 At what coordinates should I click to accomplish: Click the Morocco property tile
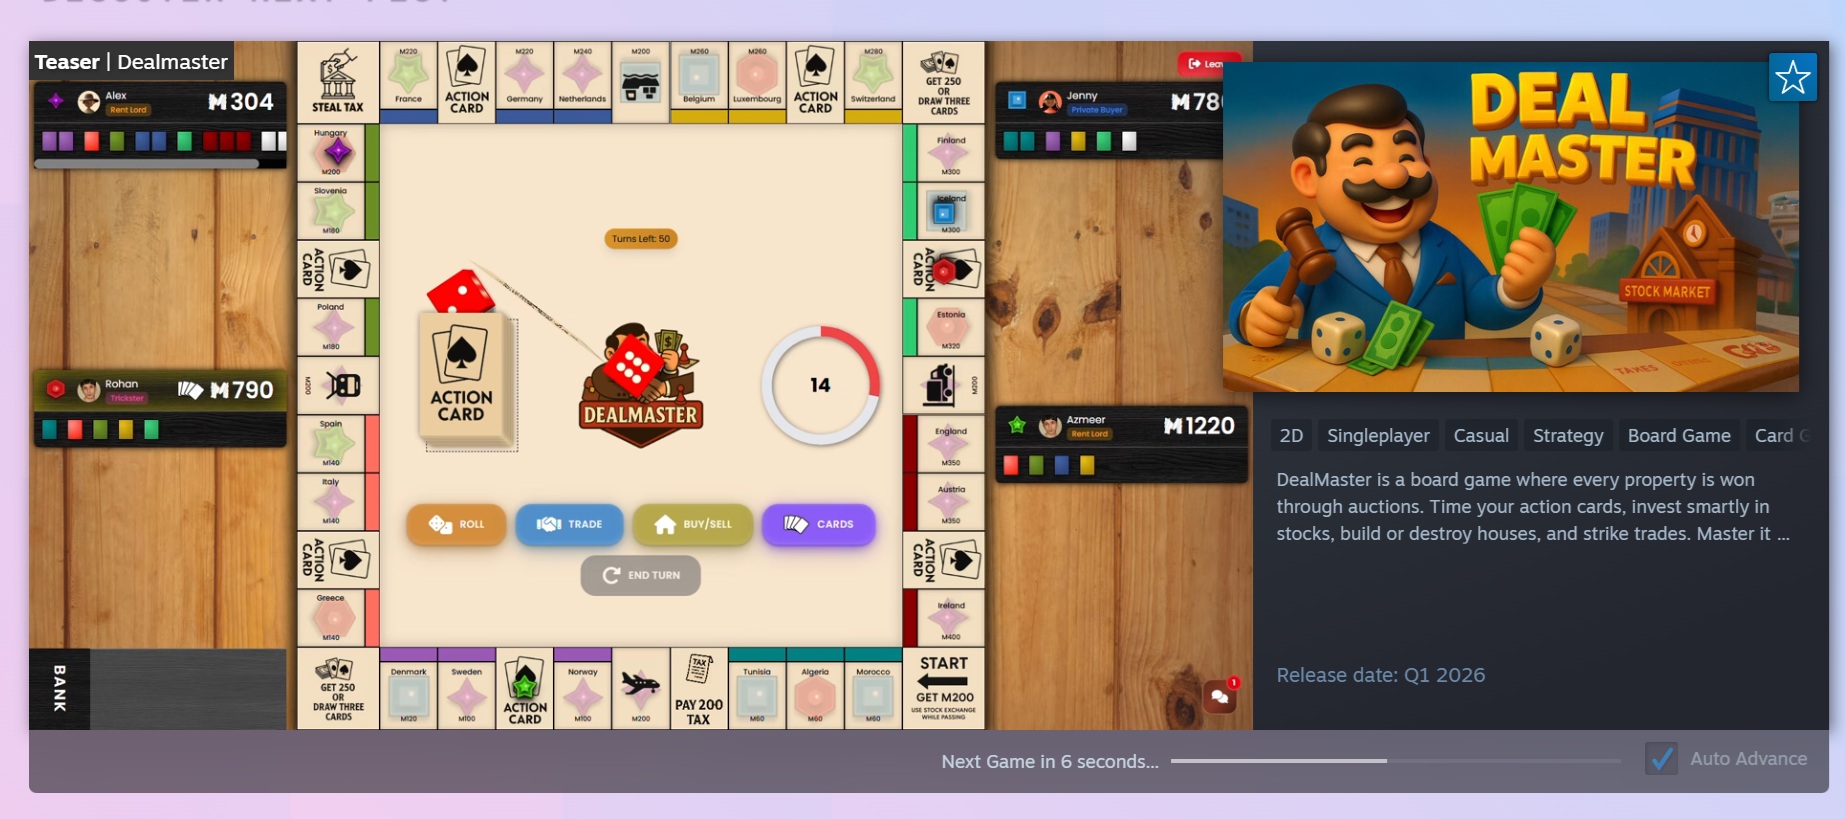coord(873,689)
